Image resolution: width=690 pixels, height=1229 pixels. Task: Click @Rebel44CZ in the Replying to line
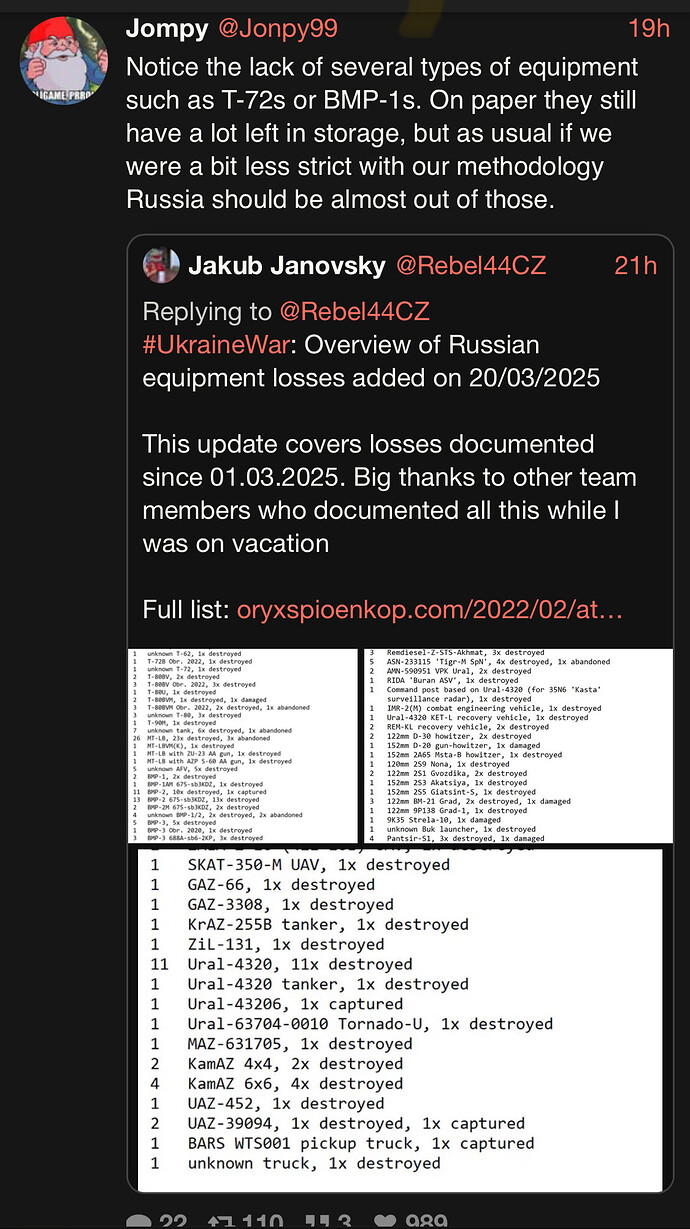tap(354, 311)
